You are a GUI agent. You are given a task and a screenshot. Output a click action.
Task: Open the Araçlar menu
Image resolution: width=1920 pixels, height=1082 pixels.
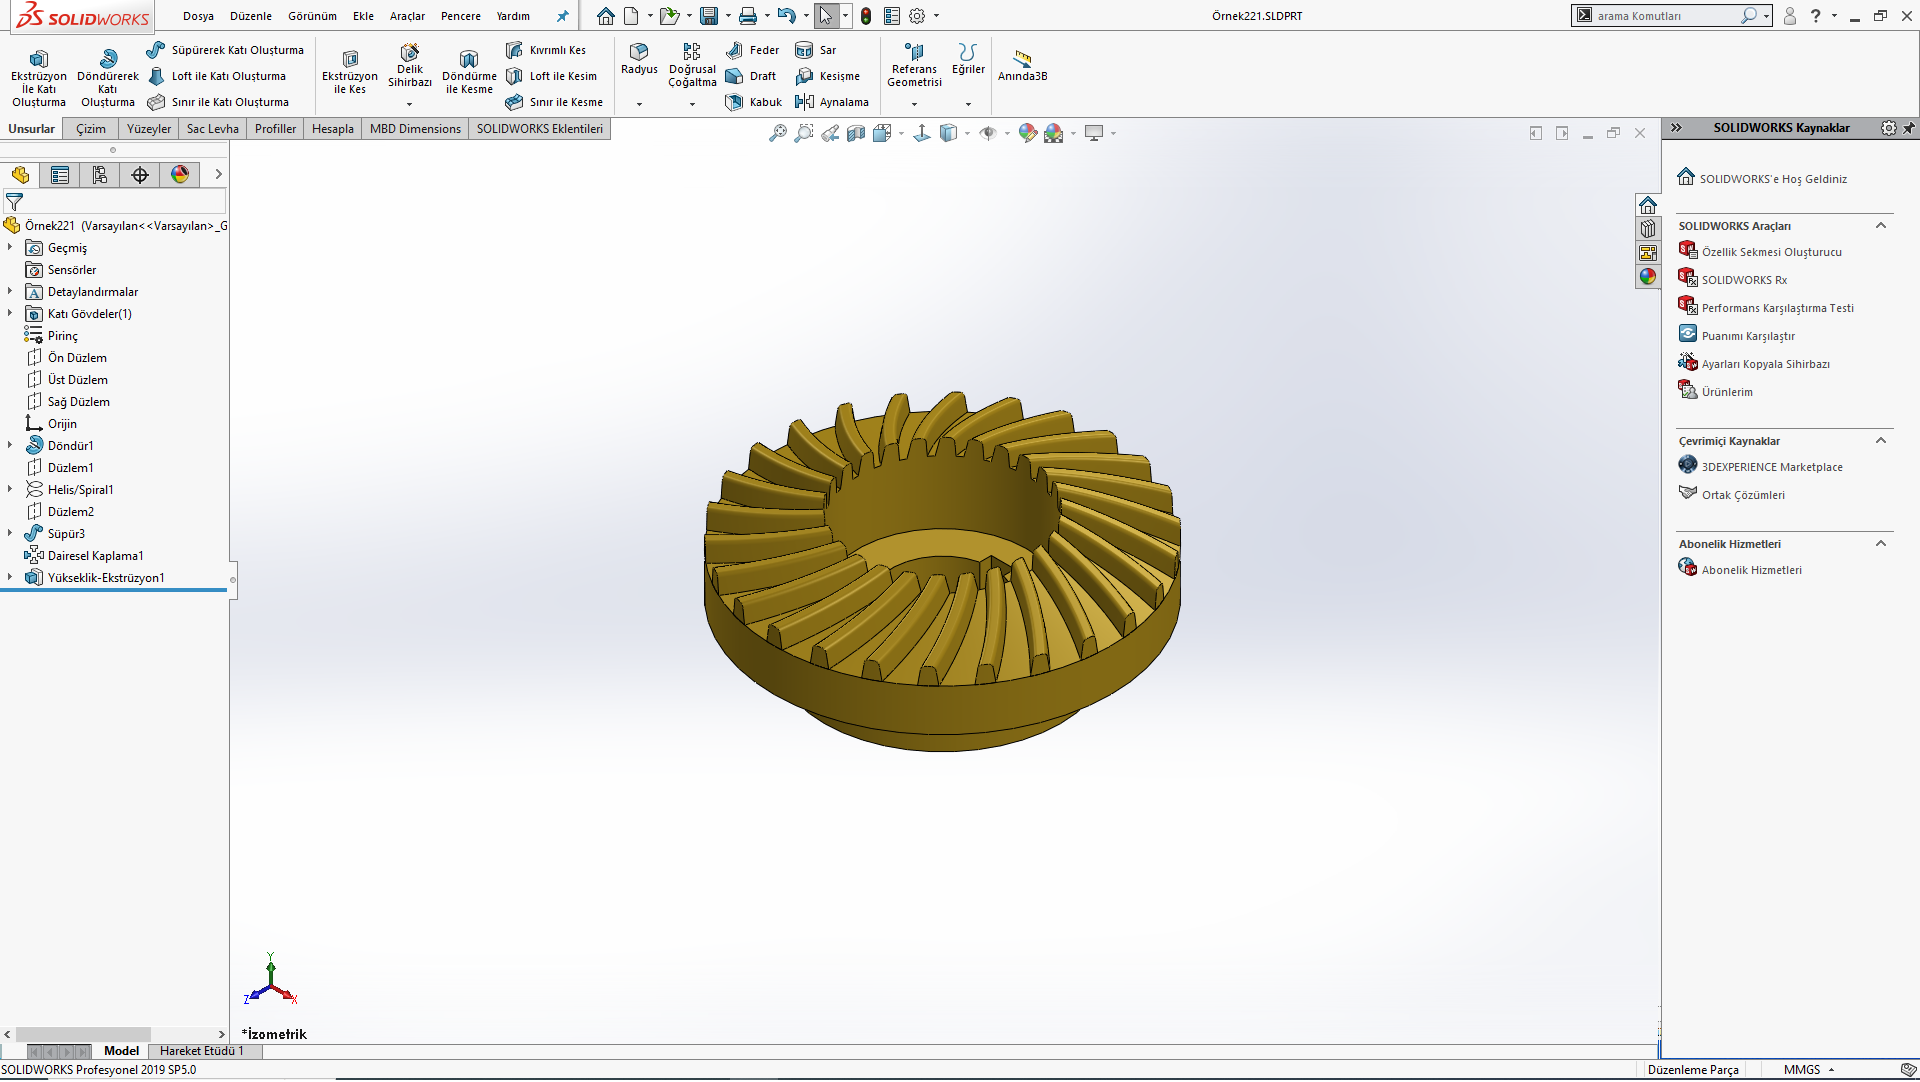point(407,16)
